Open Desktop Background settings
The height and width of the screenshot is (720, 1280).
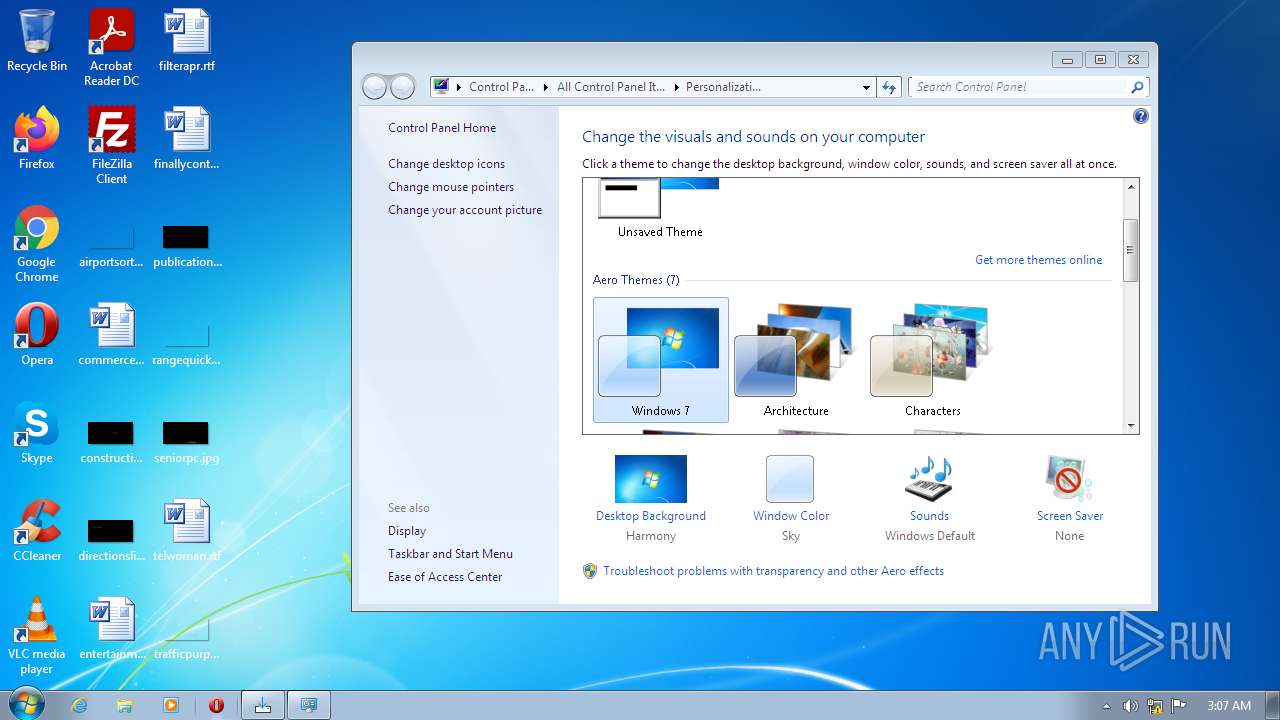click(651, 498)
